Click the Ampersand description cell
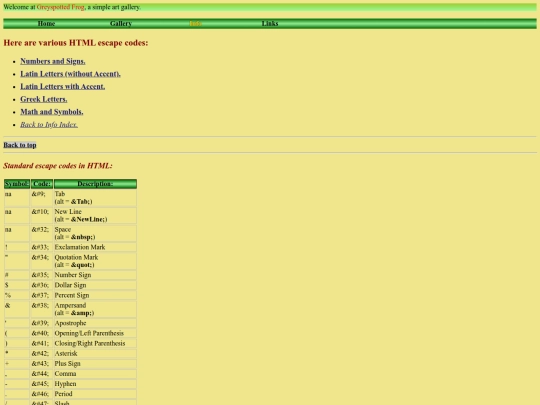The height and width of the screenshot is (405, 540). 95,309
